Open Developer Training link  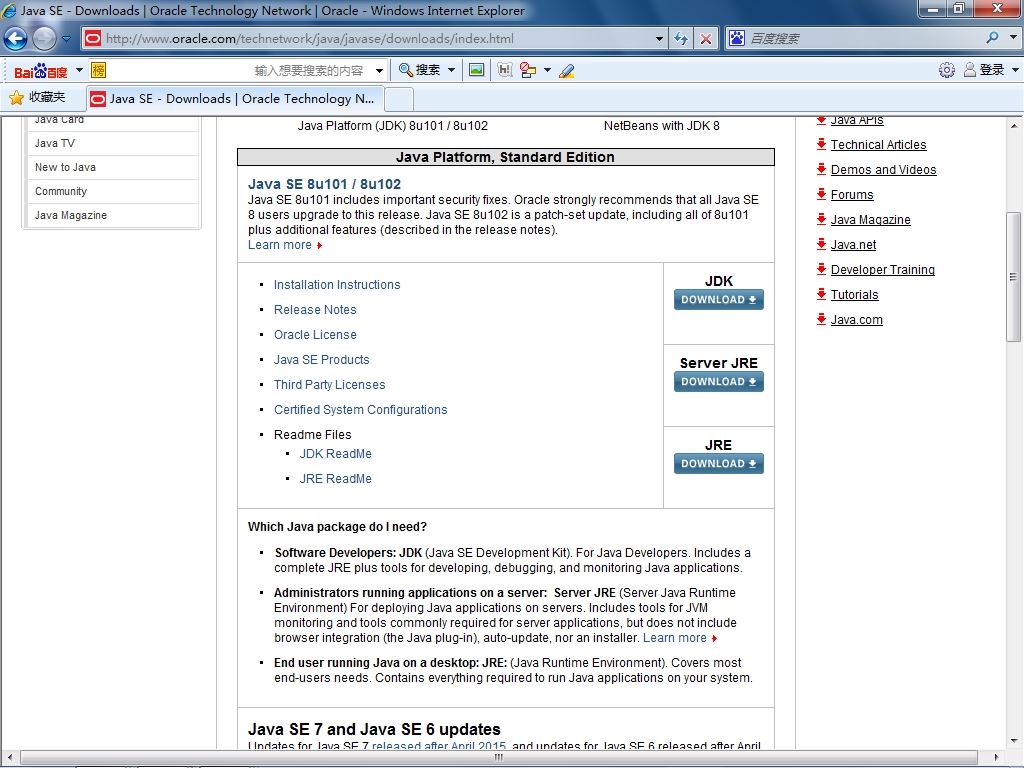tap(882, 270)
